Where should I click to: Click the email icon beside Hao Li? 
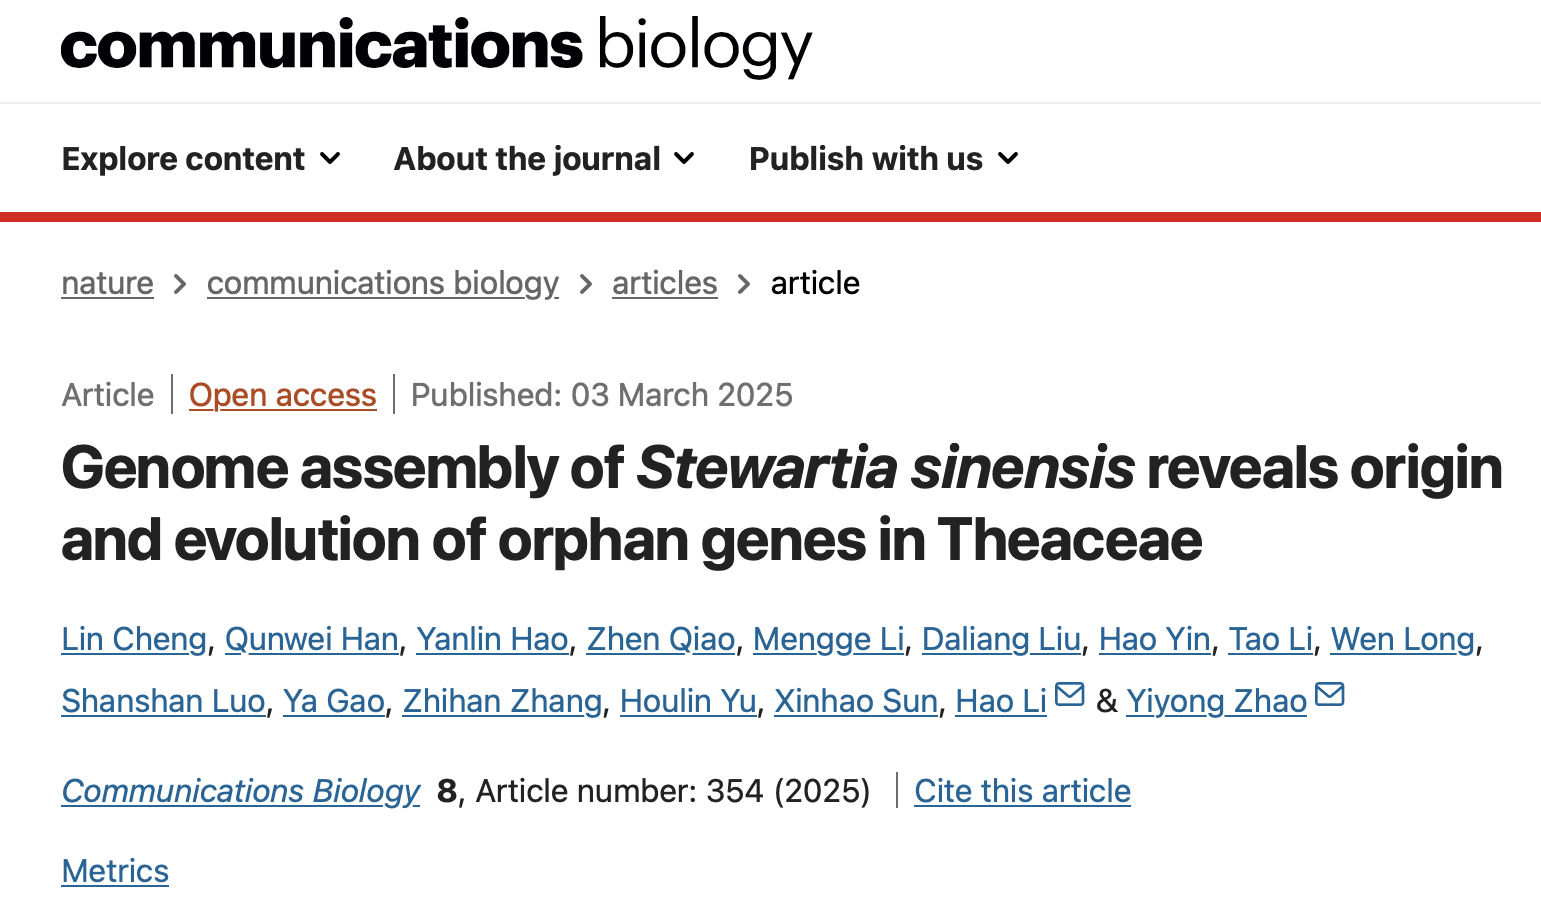[1070, 694]
